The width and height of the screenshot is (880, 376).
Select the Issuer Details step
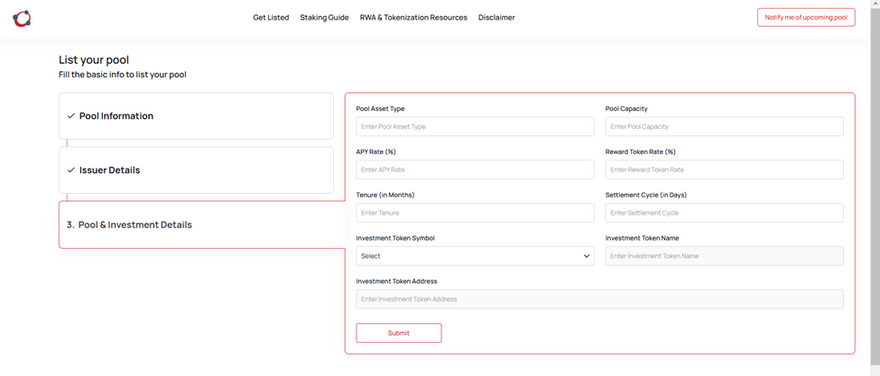tap(196, 170)
